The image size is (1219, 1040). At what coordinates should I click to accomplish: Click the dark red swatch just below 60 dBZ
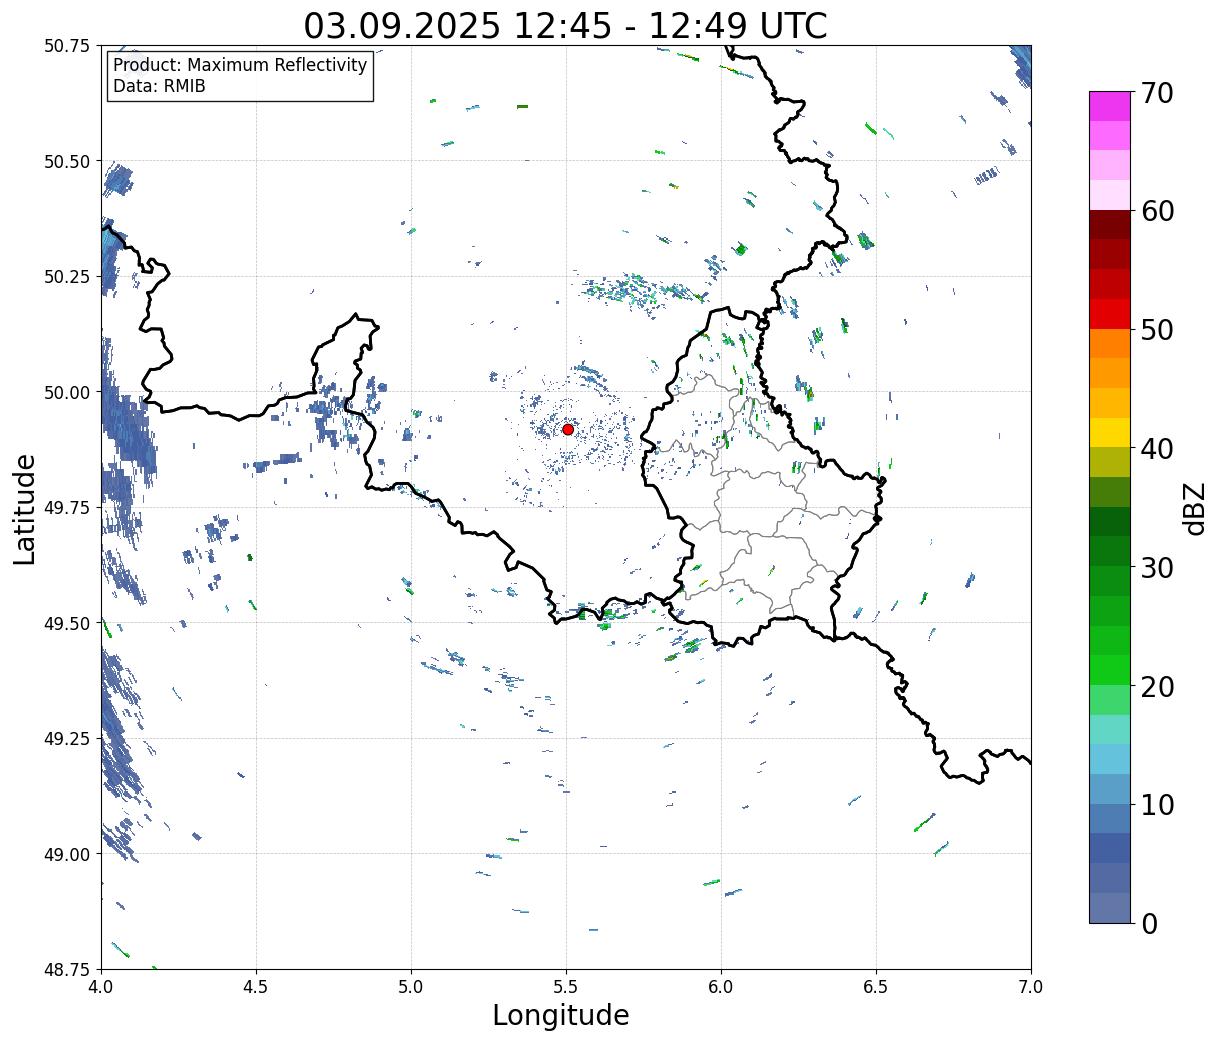pyautogui.click(x=1110, y=225)
